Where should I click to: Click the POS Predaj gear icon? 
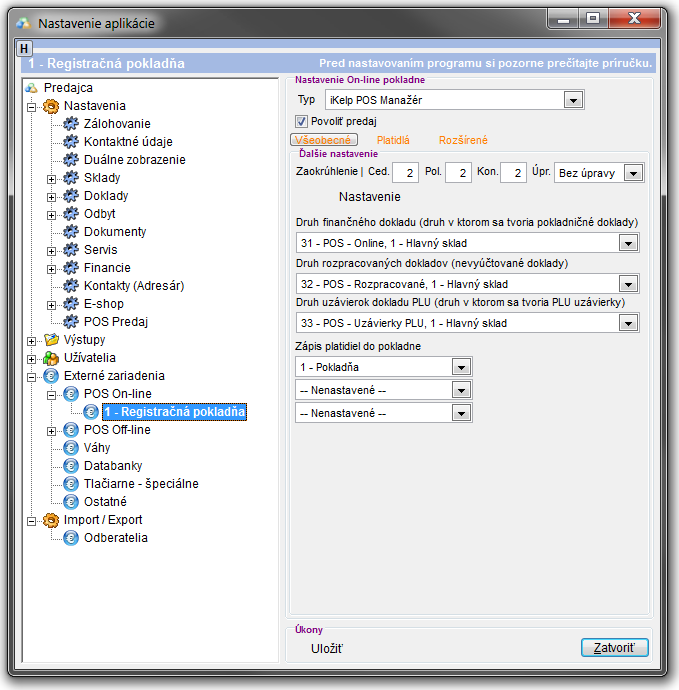[70, 322]
